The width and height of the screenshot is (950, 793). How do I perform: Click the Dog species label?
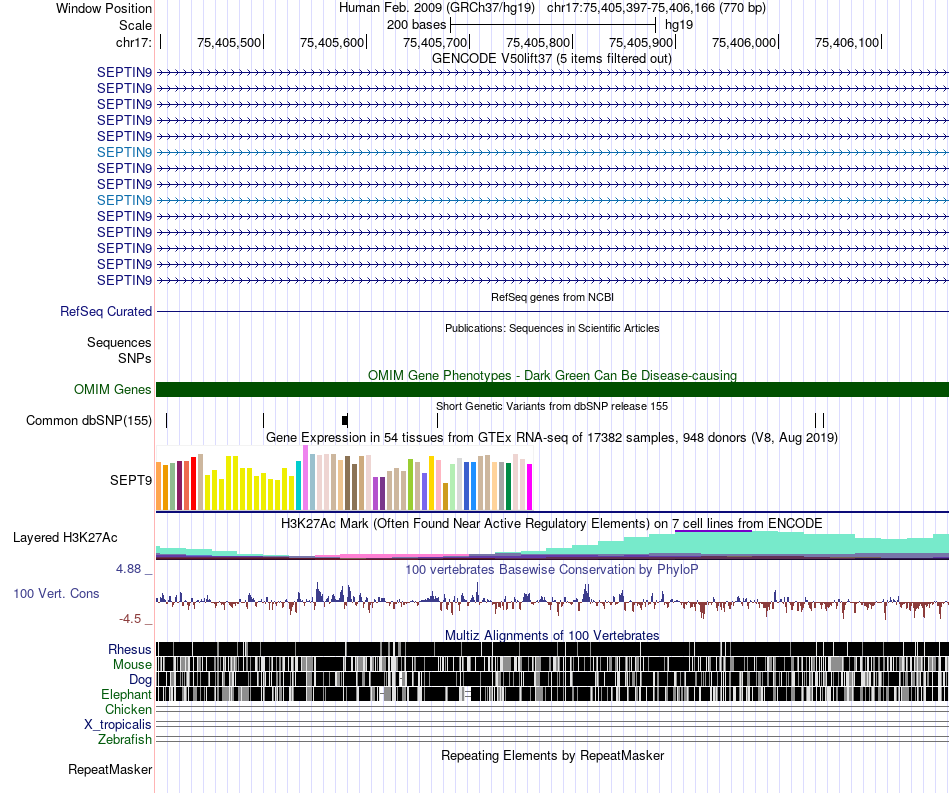(x=140, y=680)
